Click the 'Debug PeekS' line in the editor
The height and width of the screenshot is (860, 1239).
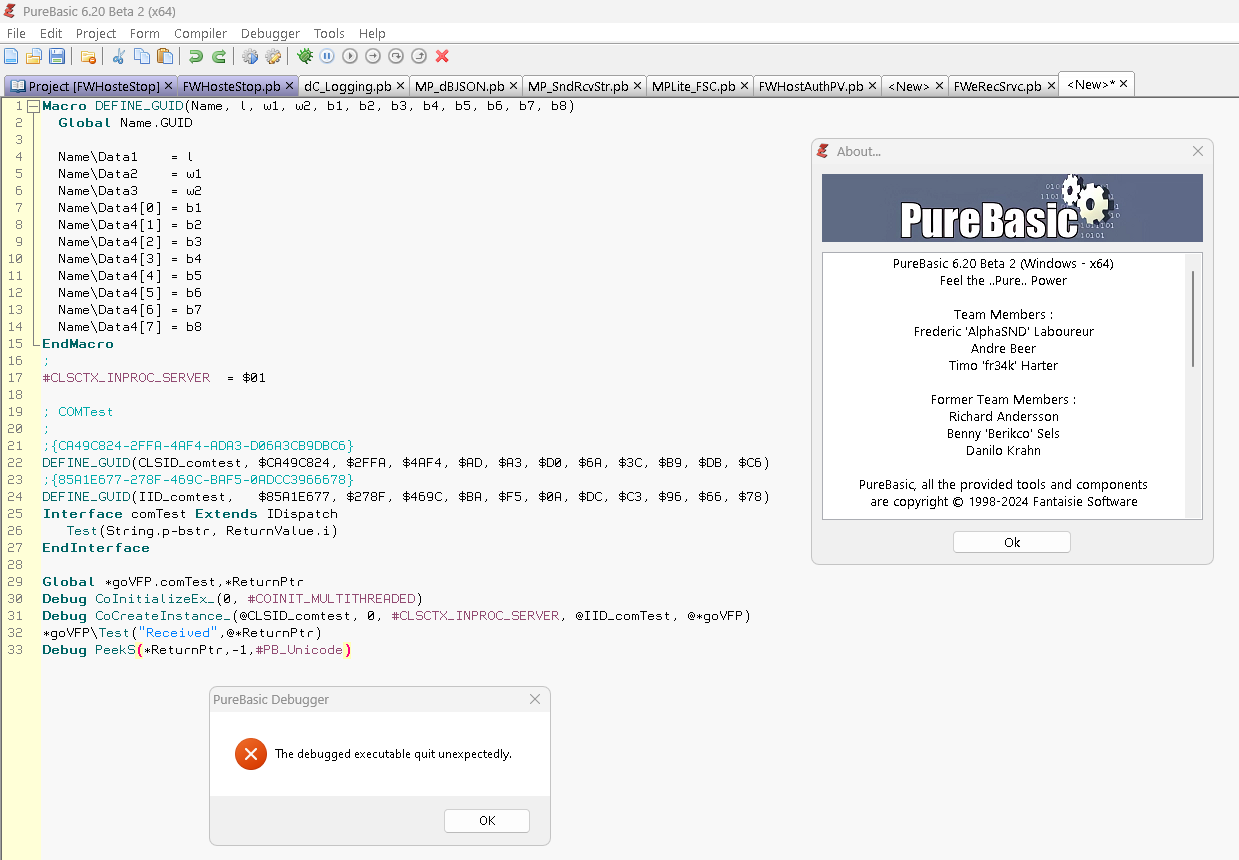tap(197, 650)
